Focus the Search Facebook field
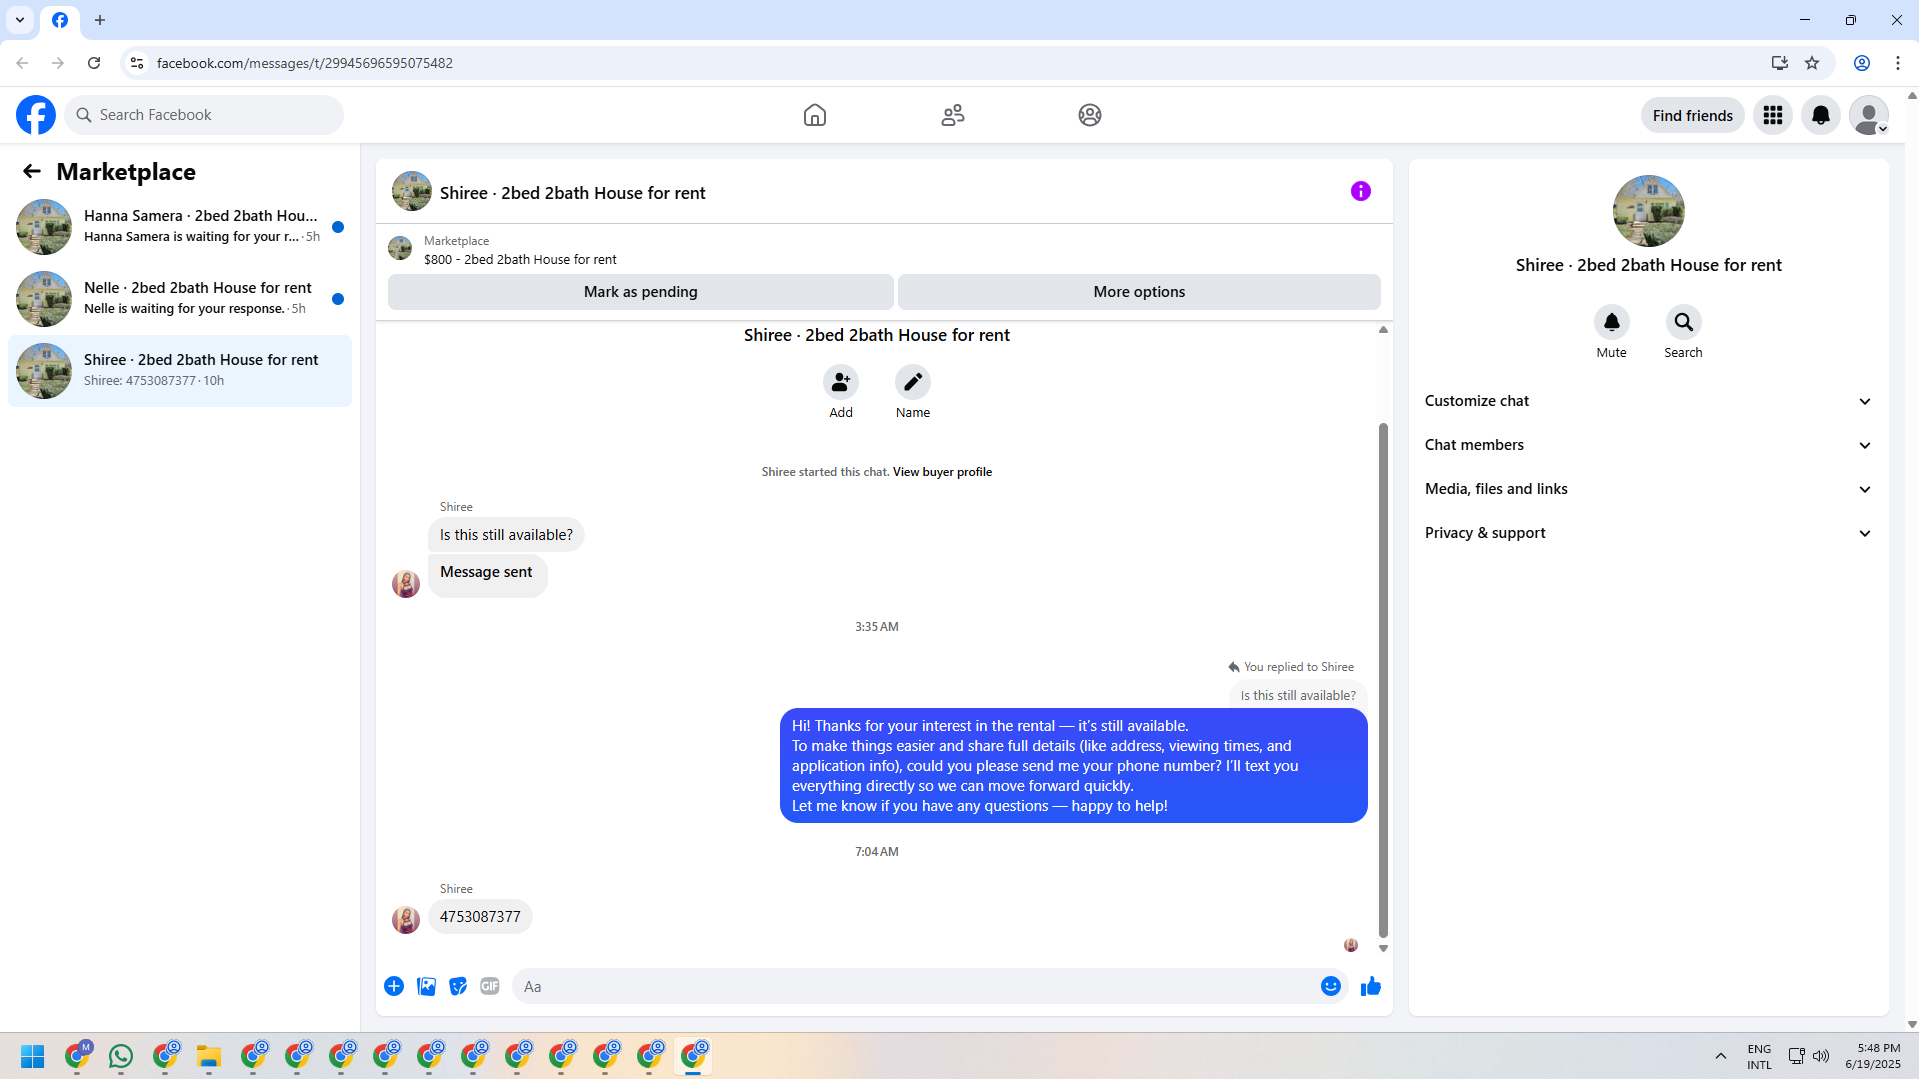The width and height of the screenshot is (1919, 1079). [x=204, y=115]
